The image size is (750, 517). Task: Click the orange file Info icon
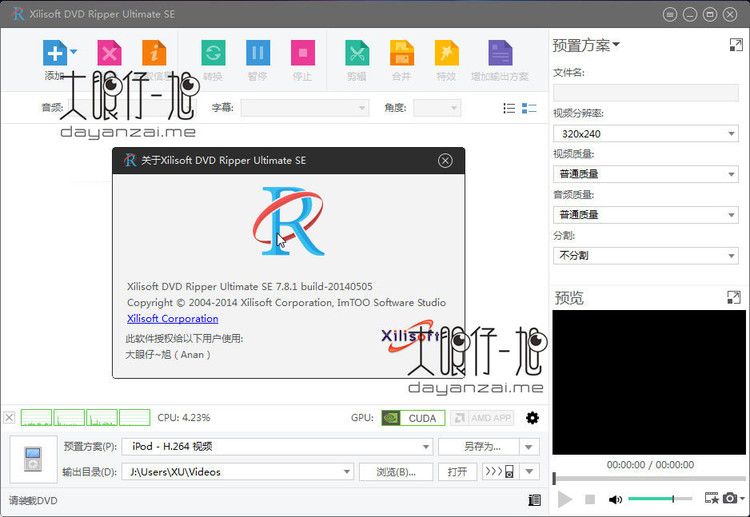154,53
